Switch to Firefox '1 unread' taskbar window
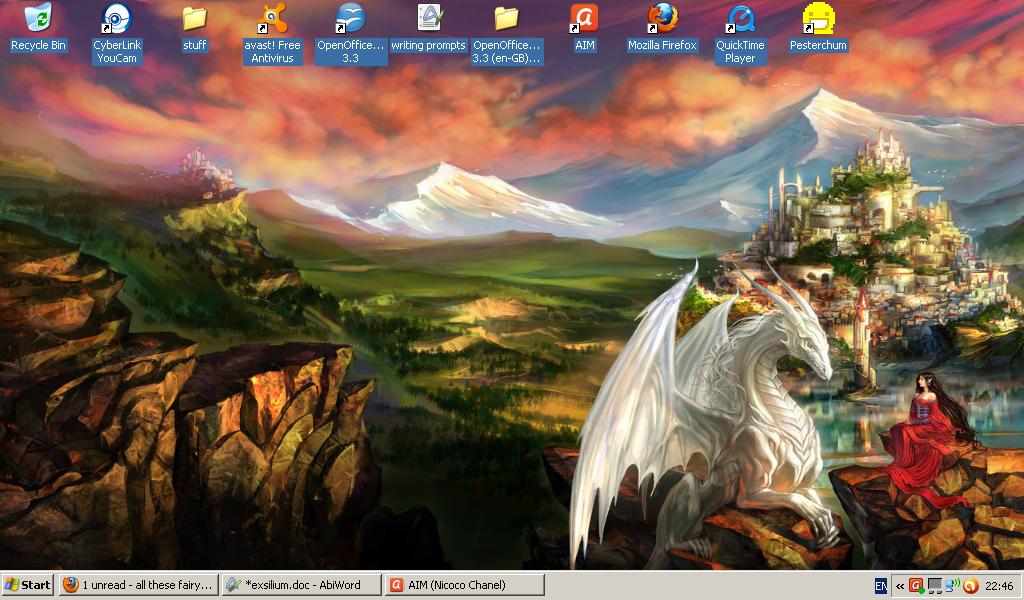The height and width of the screenshot is (600, 1024). 138,585
